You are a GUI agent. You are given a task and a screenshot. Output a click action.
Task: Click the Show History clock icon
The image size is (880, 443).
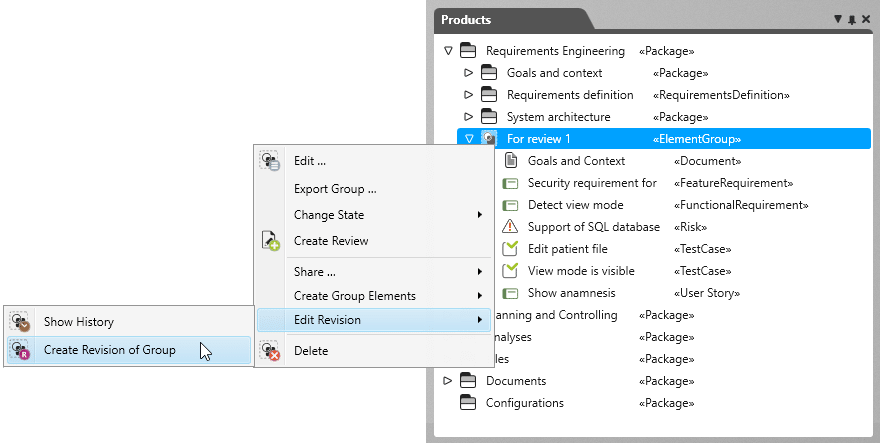pyautogui.click(x=20, y=322)
